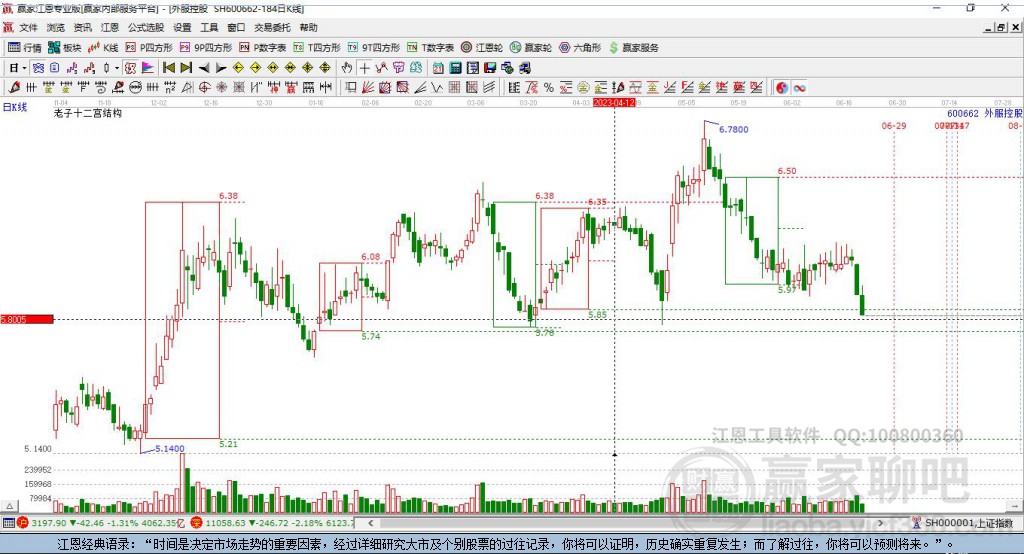Viewport: 1024px width, 554px height.
Task: Click the infinity loop icon
Action: click(x=799, y=88)
